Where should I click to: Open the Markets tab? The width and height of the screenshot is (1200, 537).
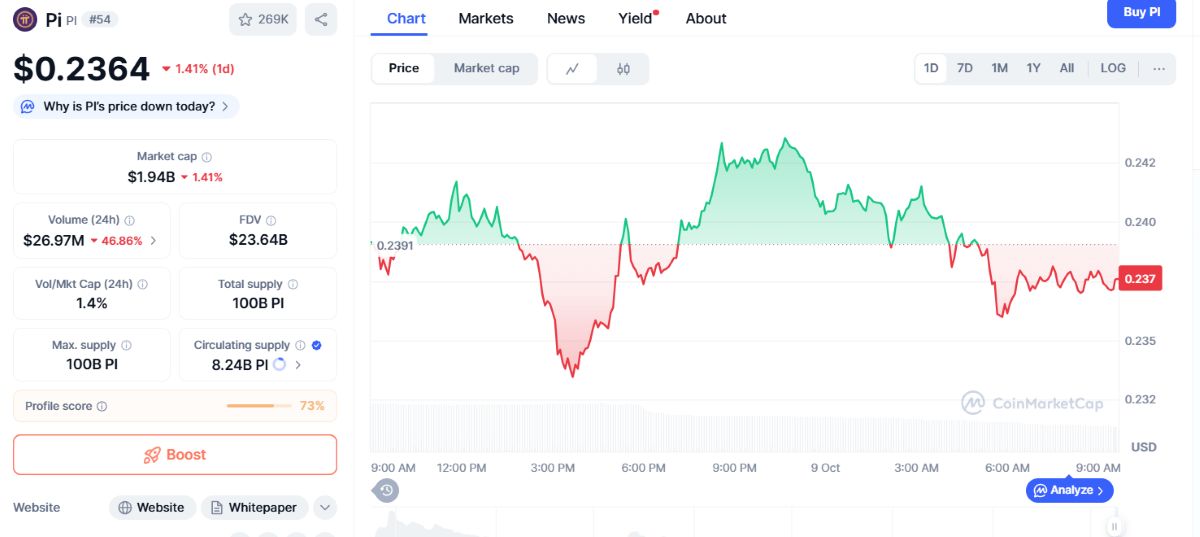click(486, 18)
